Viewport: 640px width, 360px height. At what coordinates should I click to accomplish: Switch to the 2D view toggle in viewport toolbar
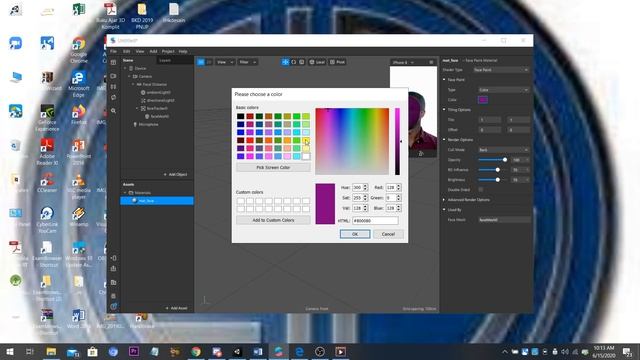[209, 62]
